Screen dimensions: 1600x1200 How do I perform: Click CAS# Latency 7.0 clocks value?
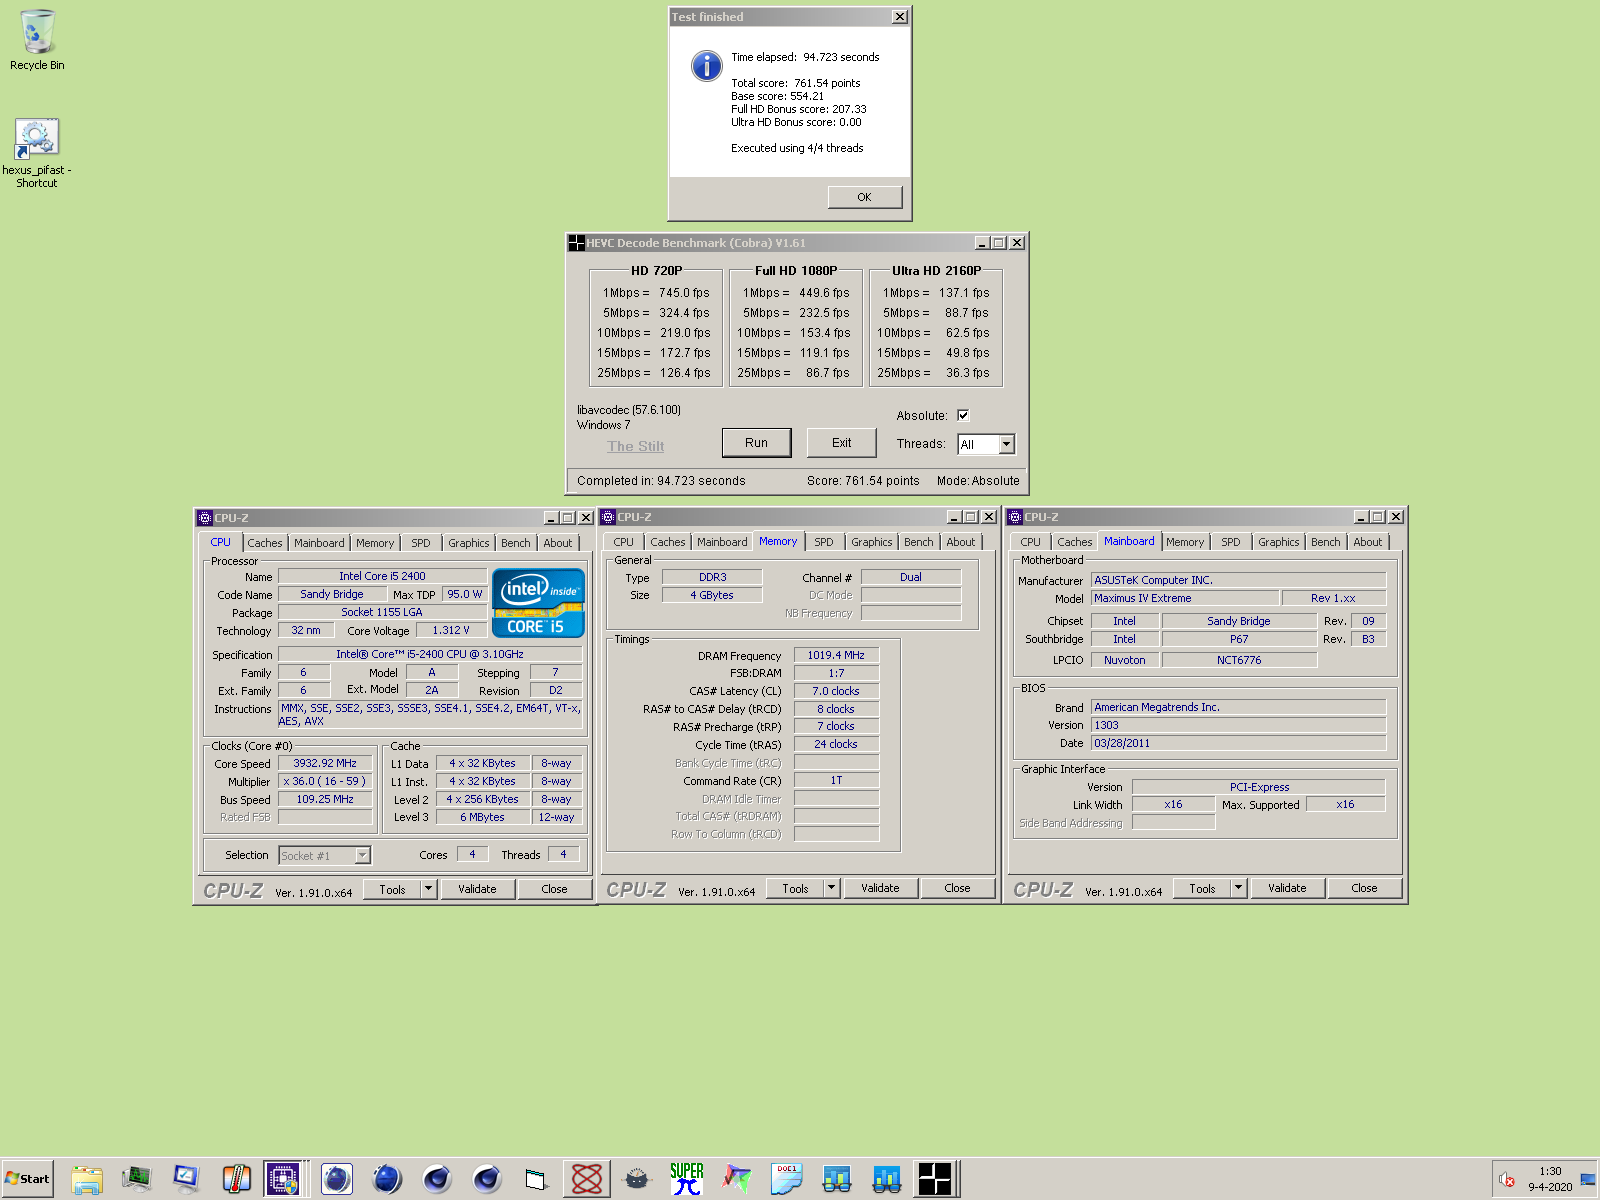coord(836,691)
